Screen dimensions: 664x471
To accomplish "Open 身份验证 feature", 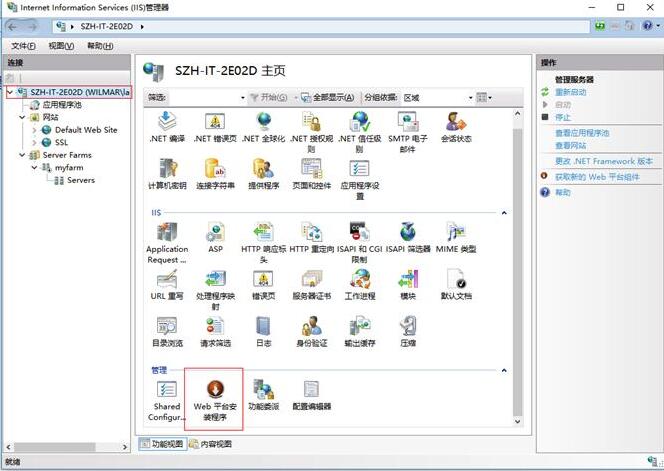I will click(x=311, y=332).
